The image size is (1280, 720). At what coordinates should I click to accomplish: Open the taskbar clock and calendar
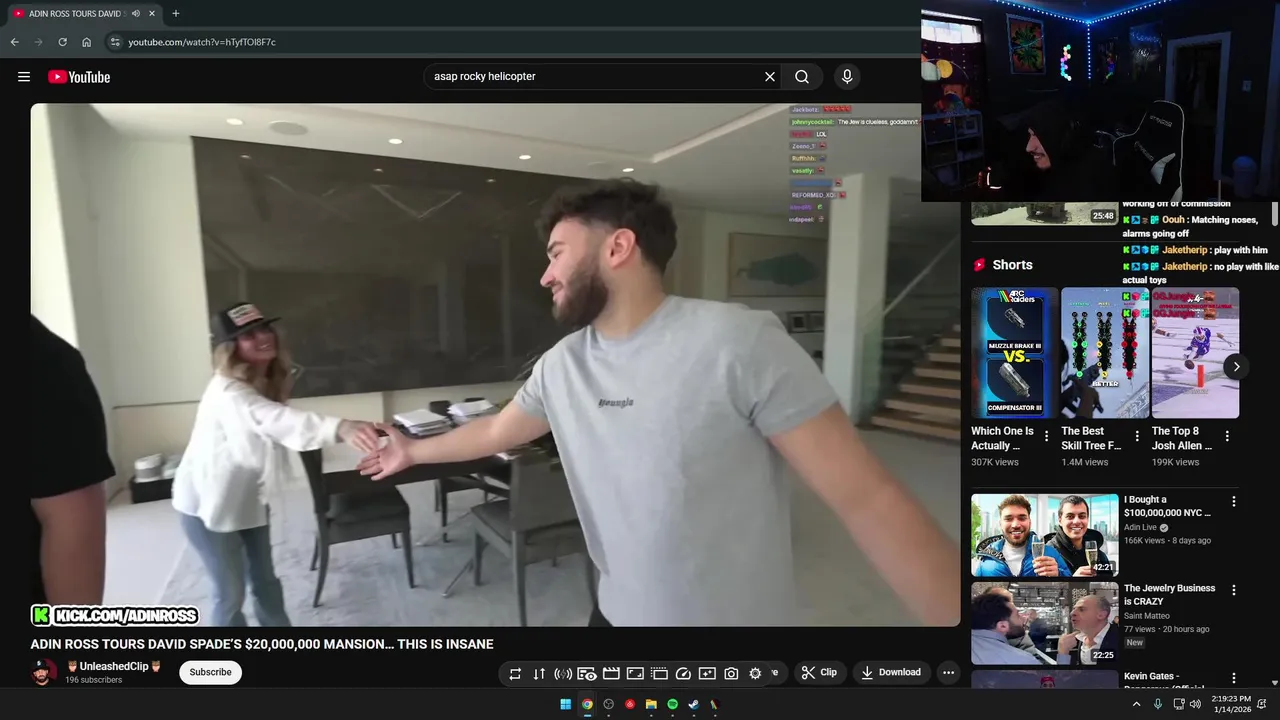(1231, 704)
